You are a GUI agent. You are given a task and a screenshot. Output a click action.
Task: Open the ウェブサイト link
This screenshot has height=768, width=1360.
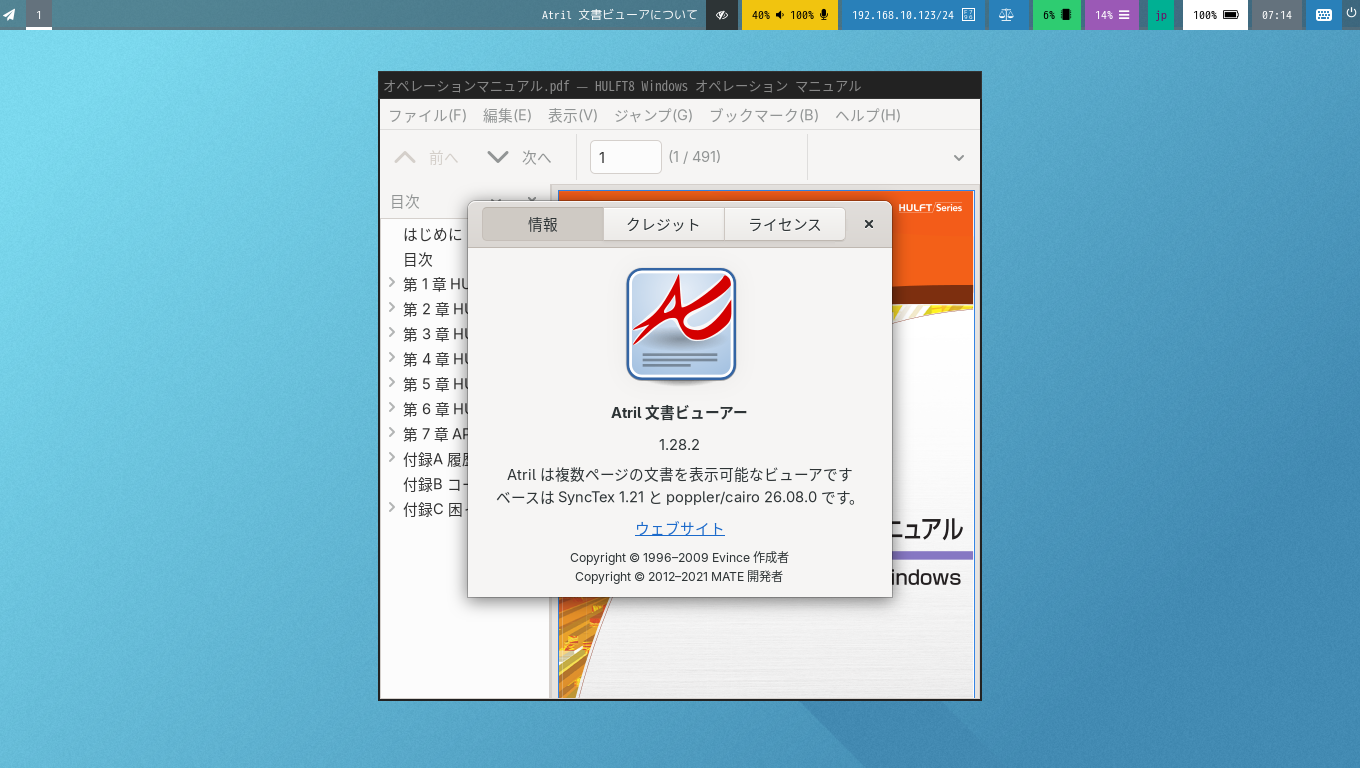pos(680,528)
